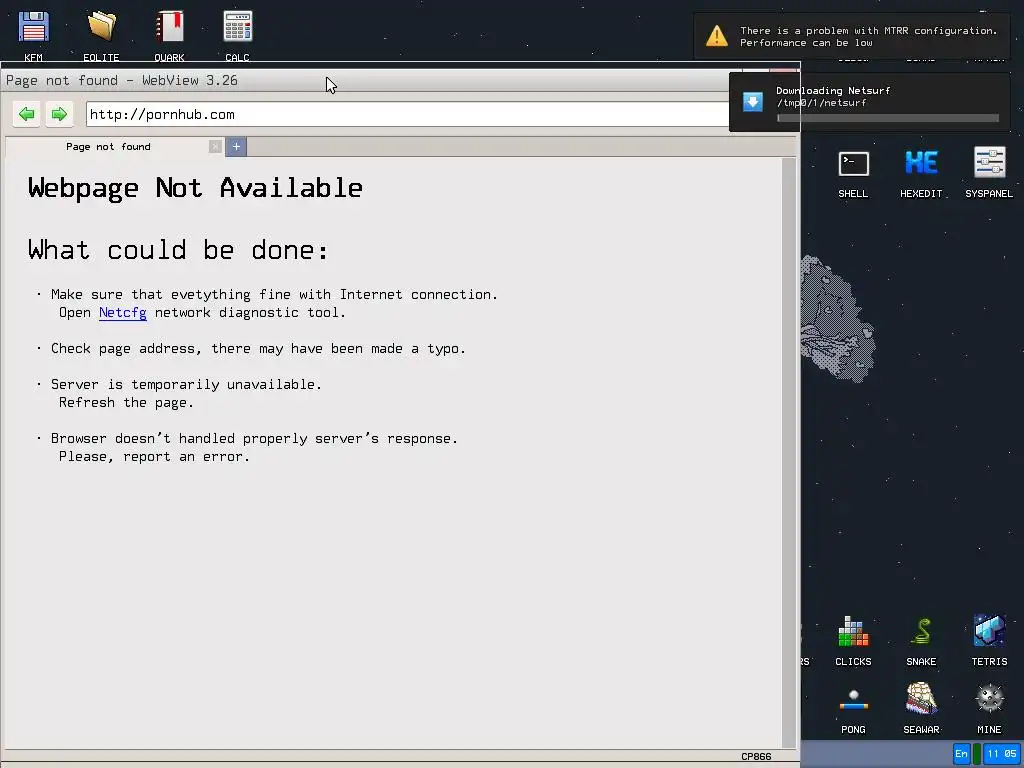
Task: Open a new tab with plus button
Action: [x=236, y=147]
